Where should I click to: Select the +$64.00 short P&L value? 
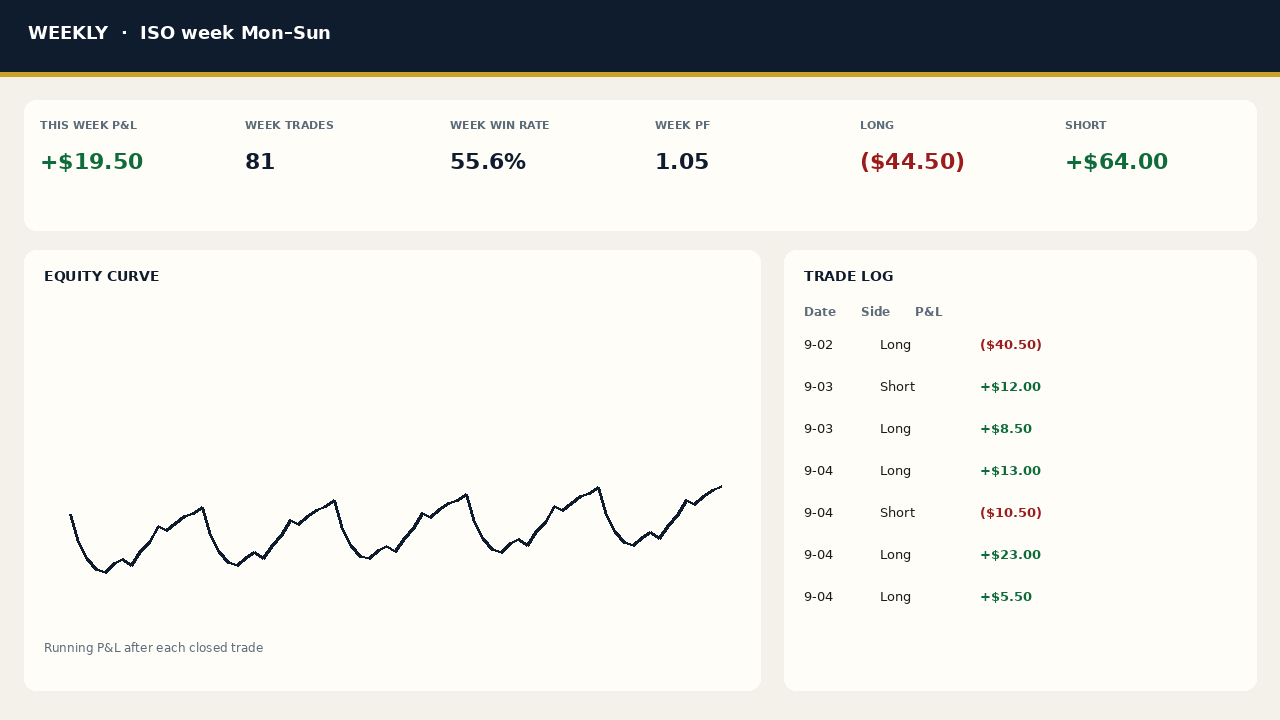coord(1116,162)
